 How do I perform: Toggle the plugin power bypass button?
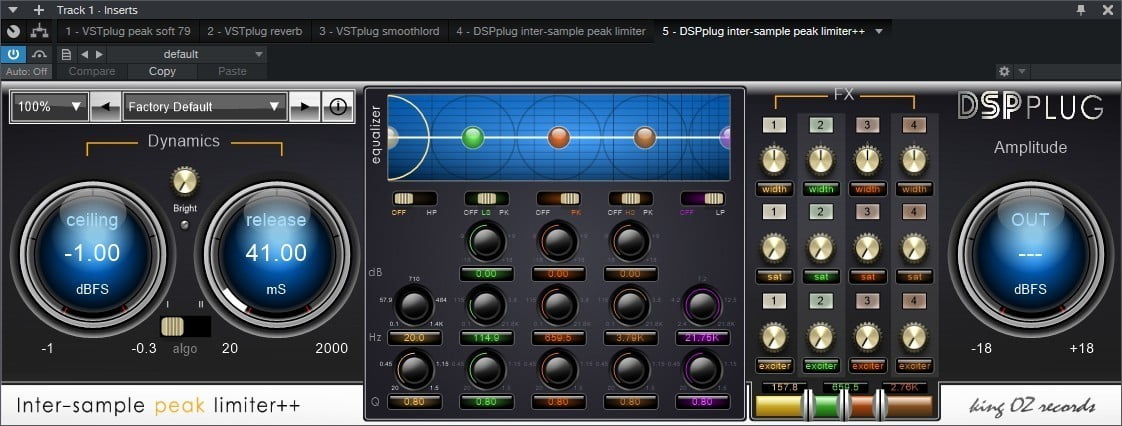coord(14,54)
